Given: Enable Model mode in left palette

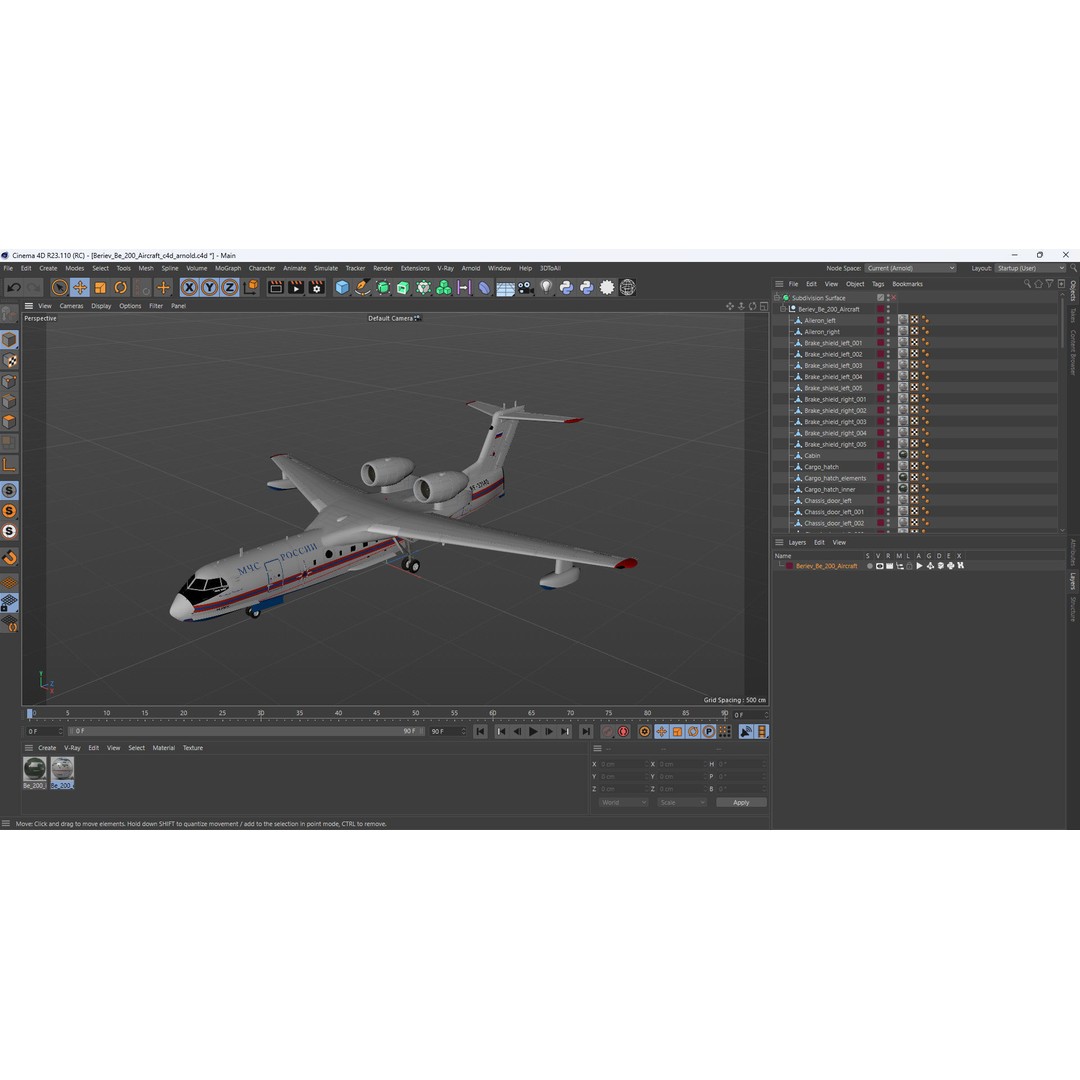Looking at the screenshot, I should pos(9,340).
